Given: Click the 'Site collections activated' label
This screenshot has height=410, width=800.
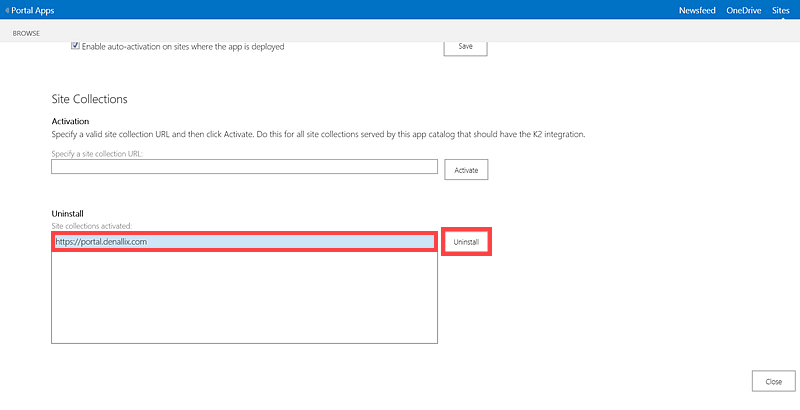Looking at the screenshot, I should coord(92,226).
